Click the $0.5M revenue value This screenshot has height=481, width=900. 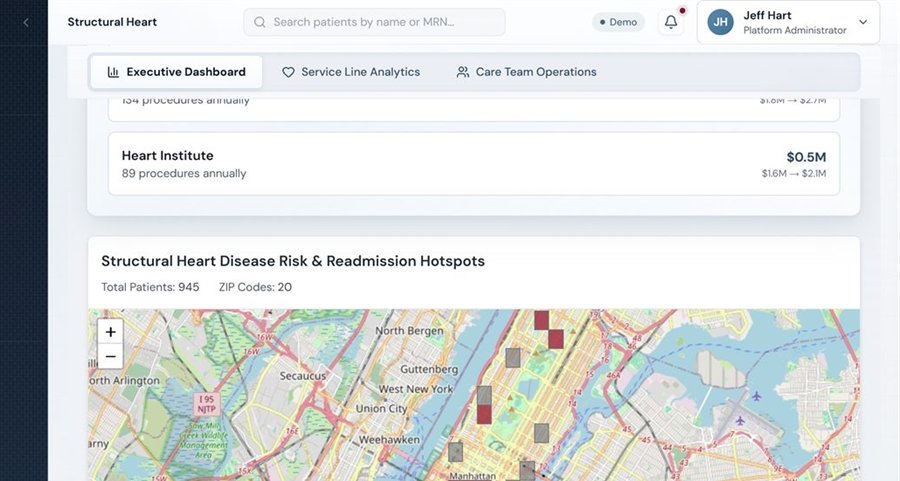[x=806, y=157]
